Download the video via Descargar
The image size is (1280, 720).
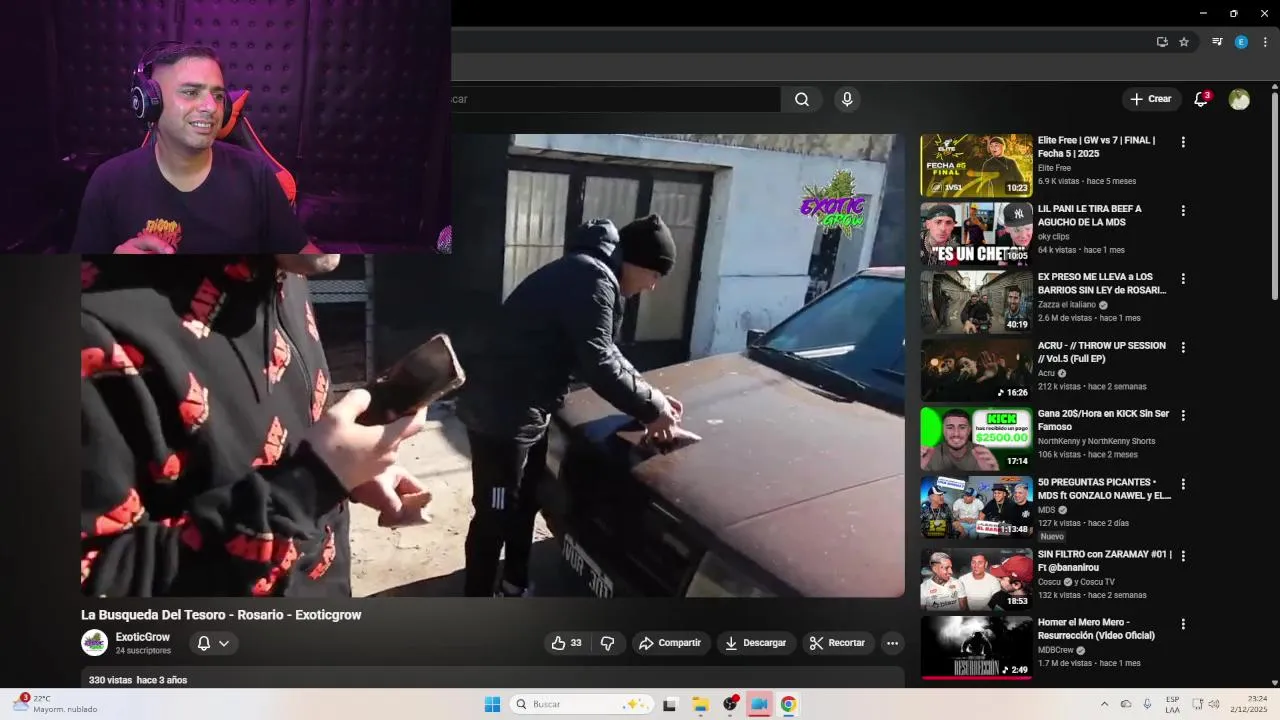(x=756, y=643)
